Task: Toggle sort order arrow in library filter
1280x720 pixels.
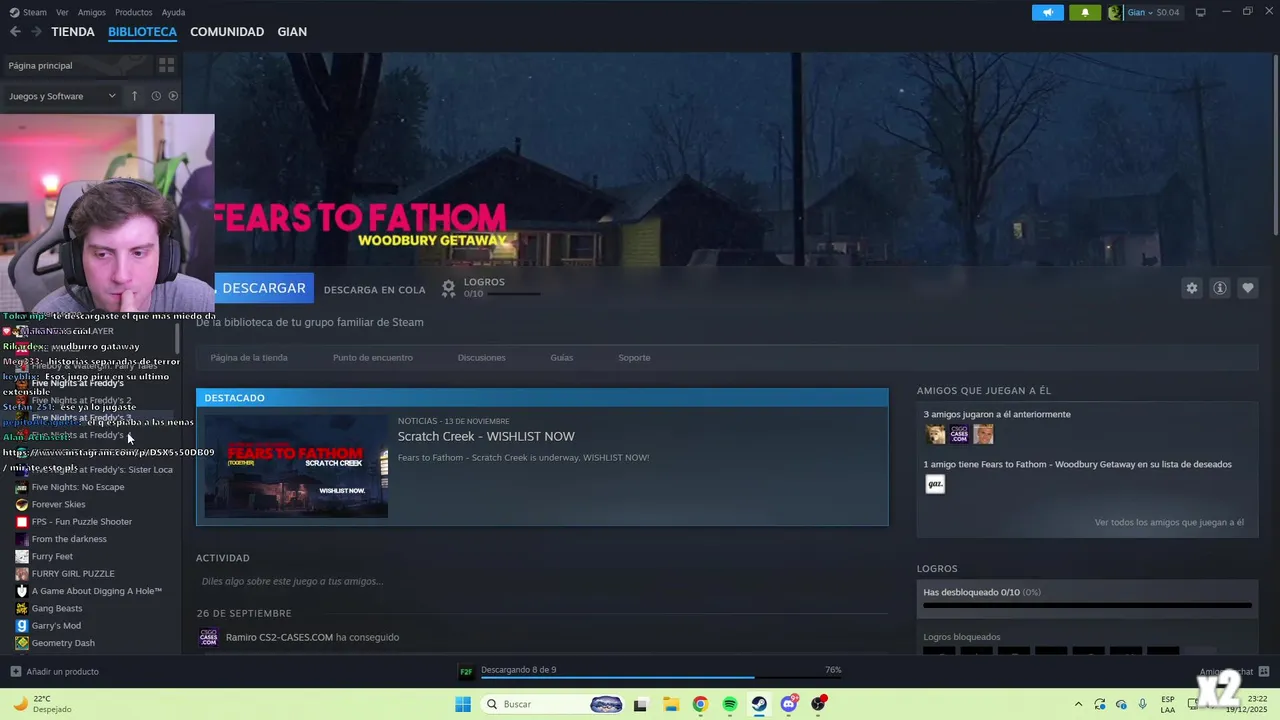Action: click(x=134, y=96)
